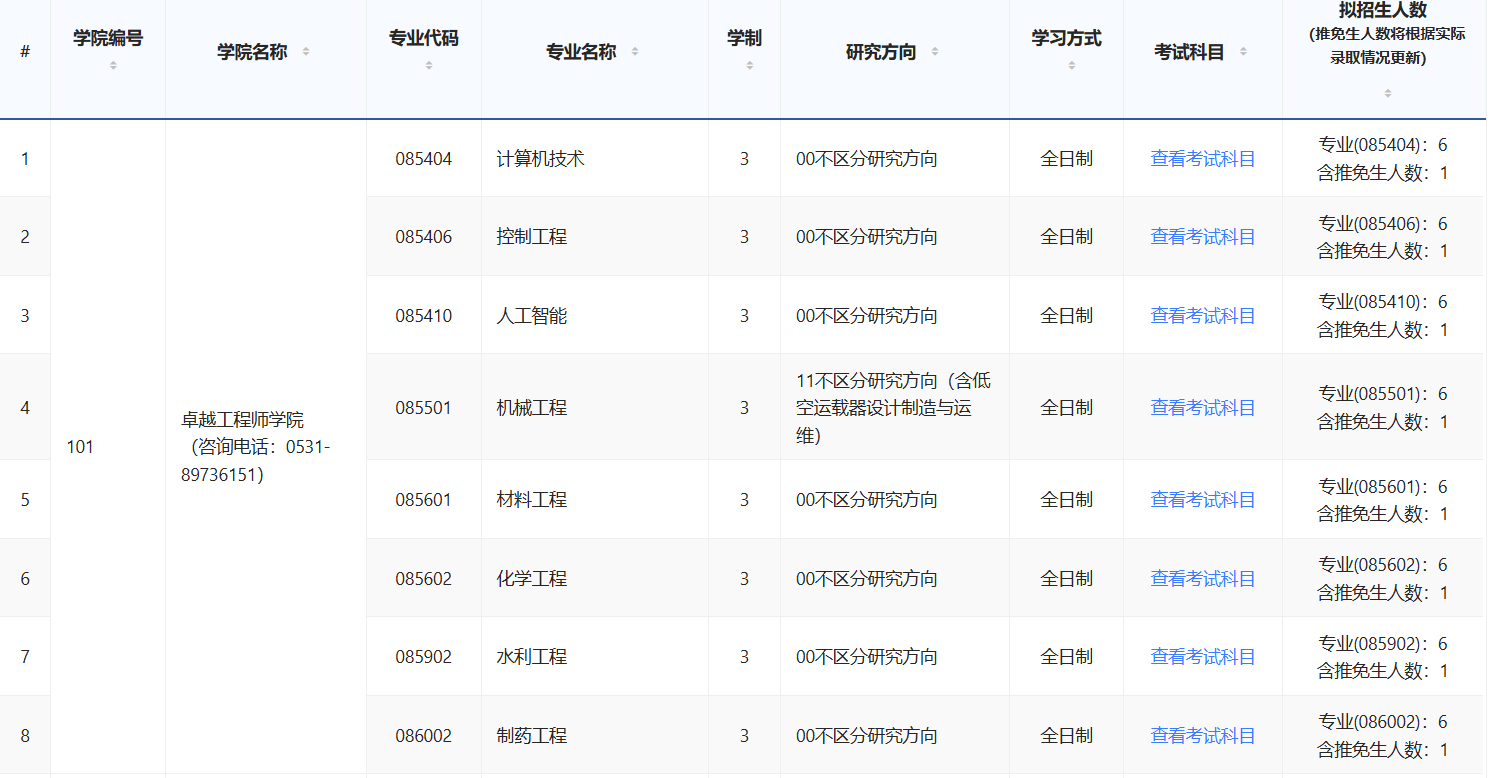
Task: Click the # column header
Action: pos(25,52)
